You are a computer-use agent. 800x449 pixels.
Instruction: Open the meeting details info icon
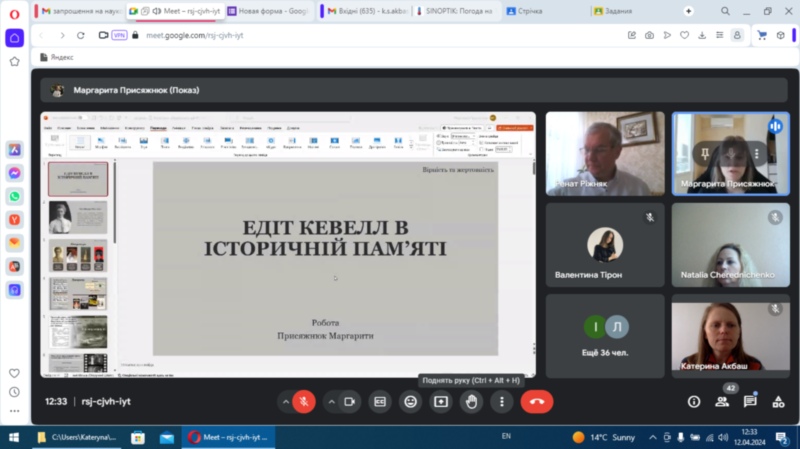coord(694,401)
